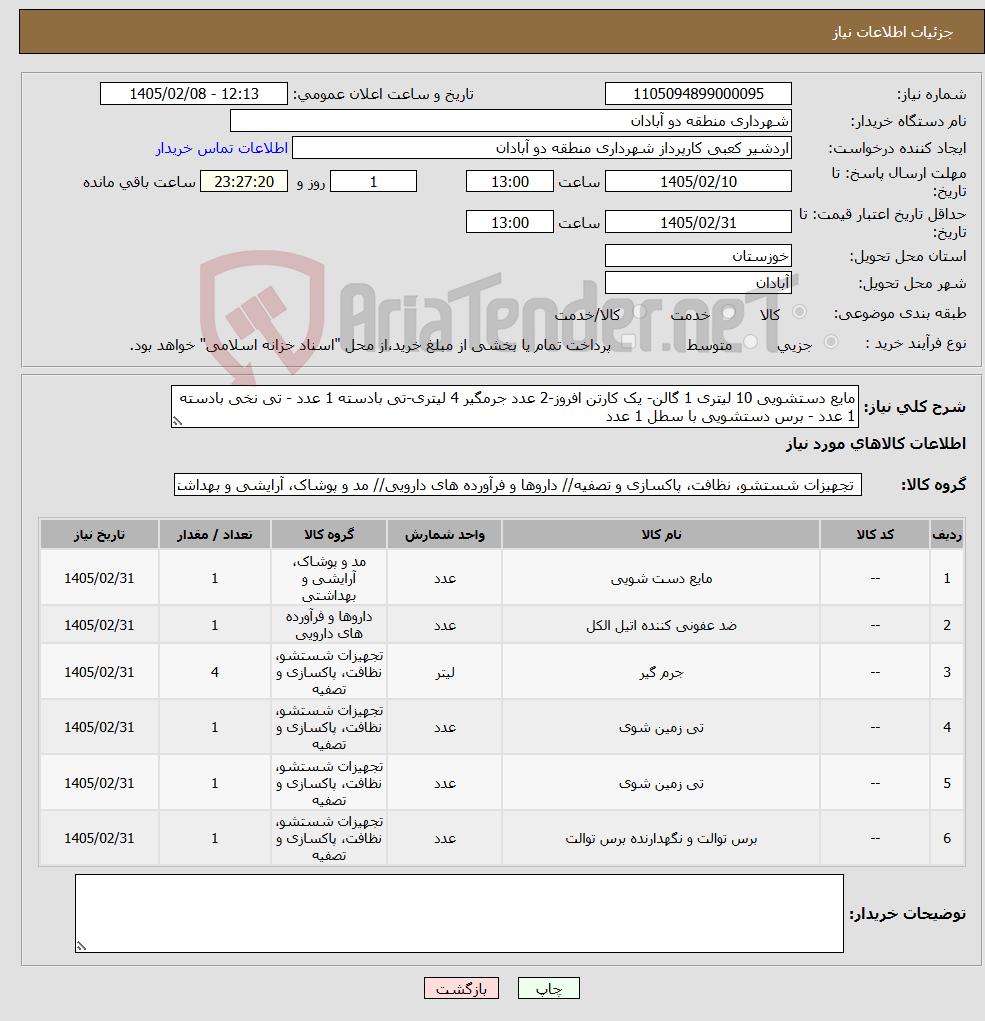Click the چاپ (print) button

click(x=548, y=988)
